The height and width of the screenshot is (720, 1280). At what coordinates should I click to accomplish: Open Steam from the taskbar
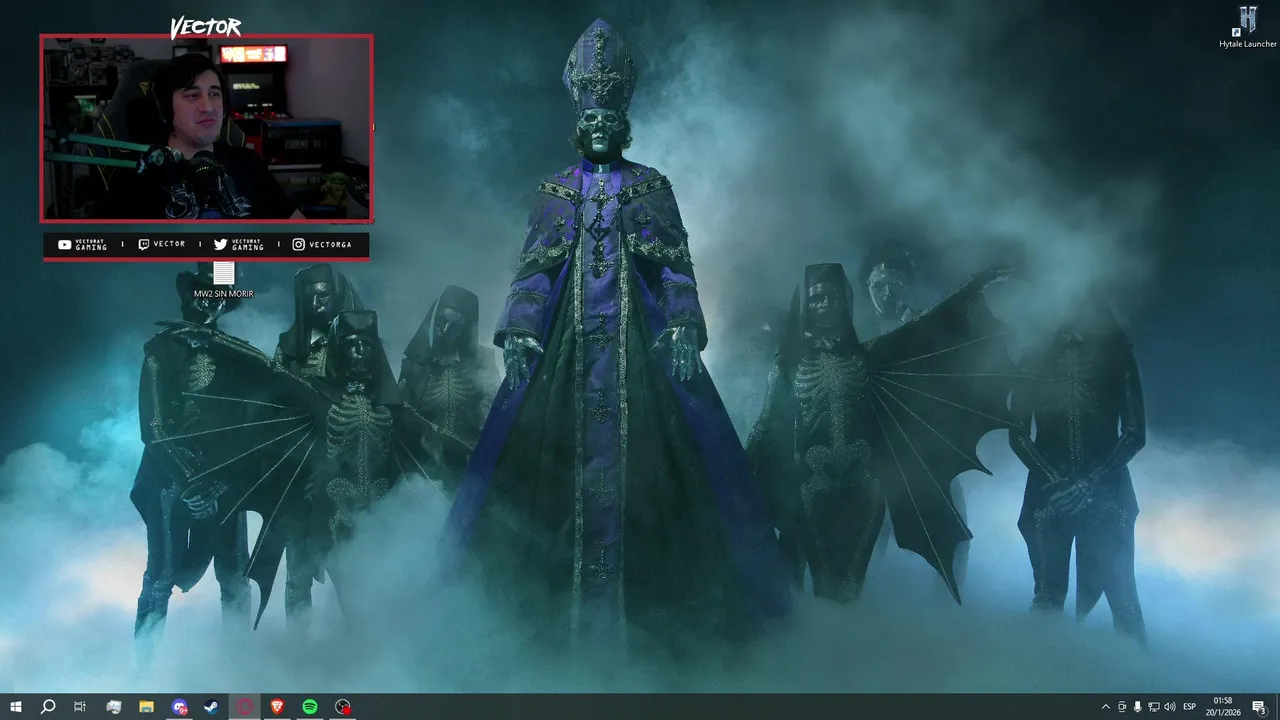point(212,707)
